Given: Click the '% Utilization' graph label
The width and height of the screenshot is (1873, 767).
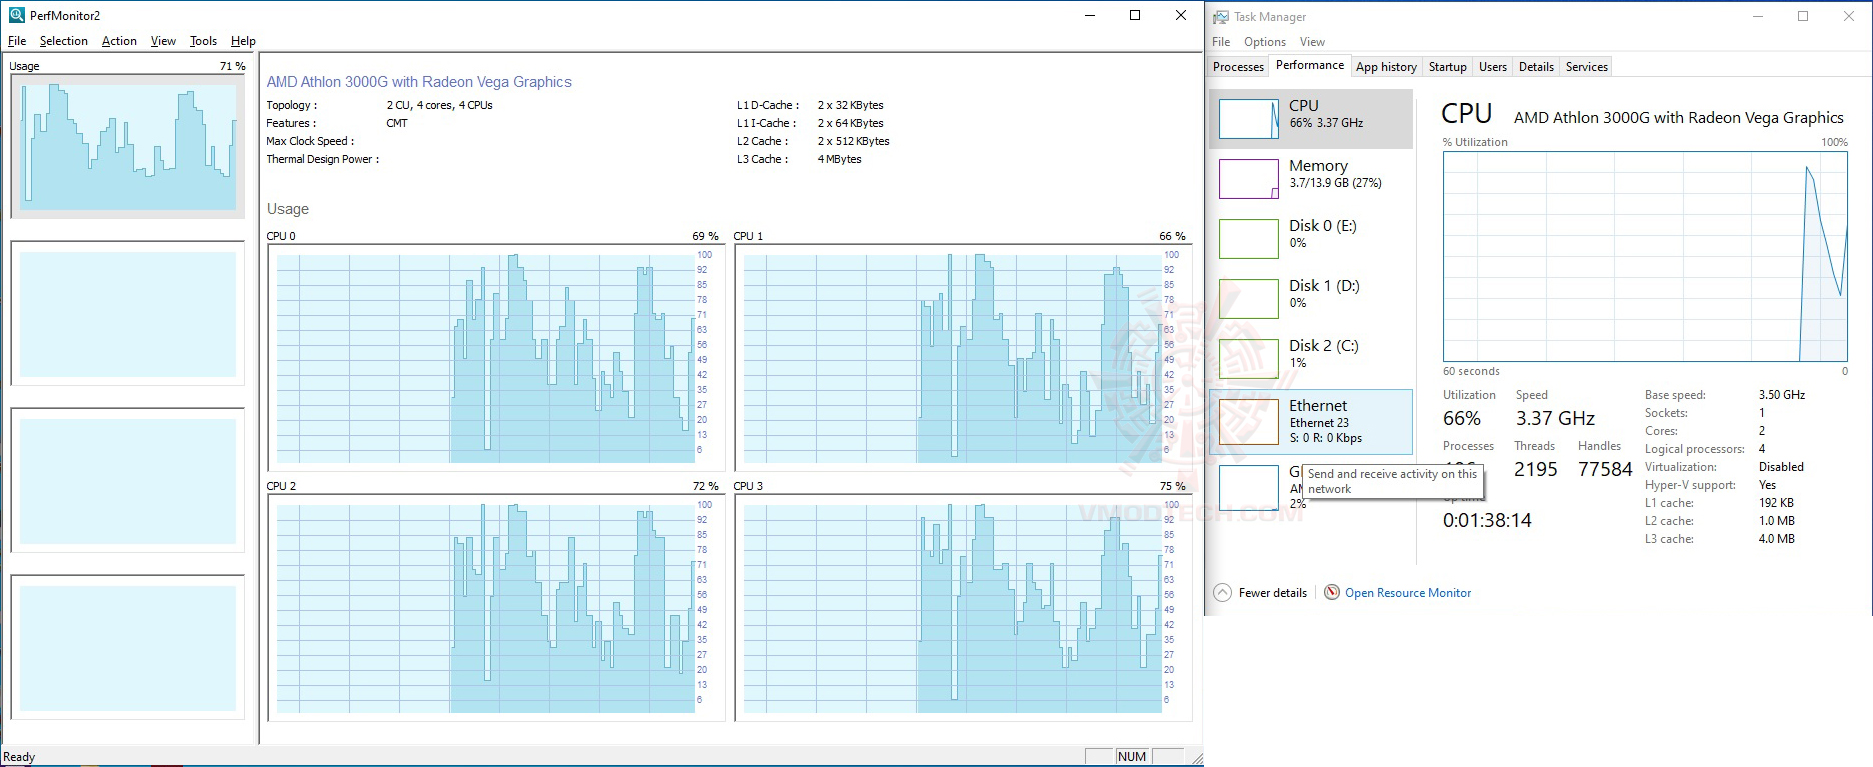Looking at the screenshot, I should click(1475, 142).
